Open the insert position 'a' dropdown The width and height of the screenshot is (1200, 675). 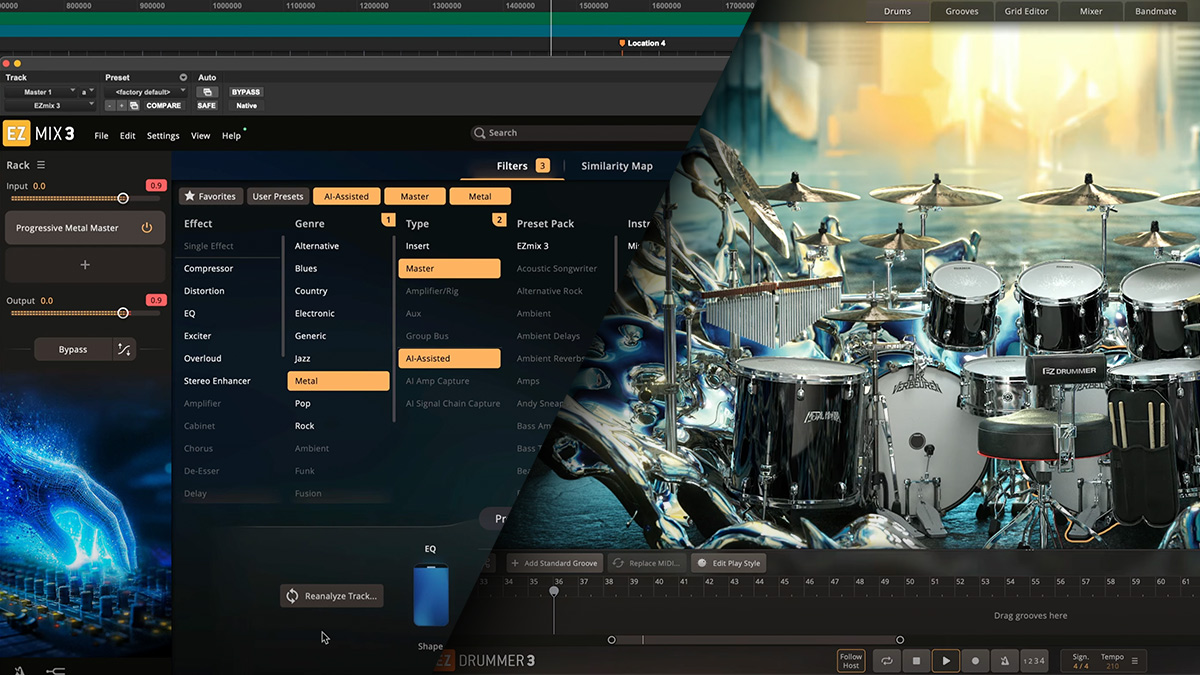tap(86, 92)
